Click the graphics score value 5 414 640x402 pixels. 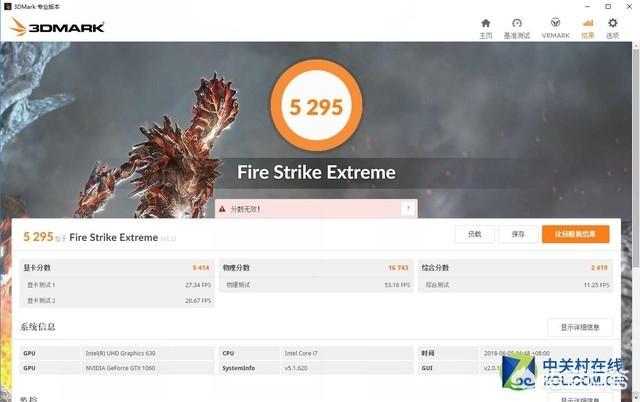click(x=201, y=268)
